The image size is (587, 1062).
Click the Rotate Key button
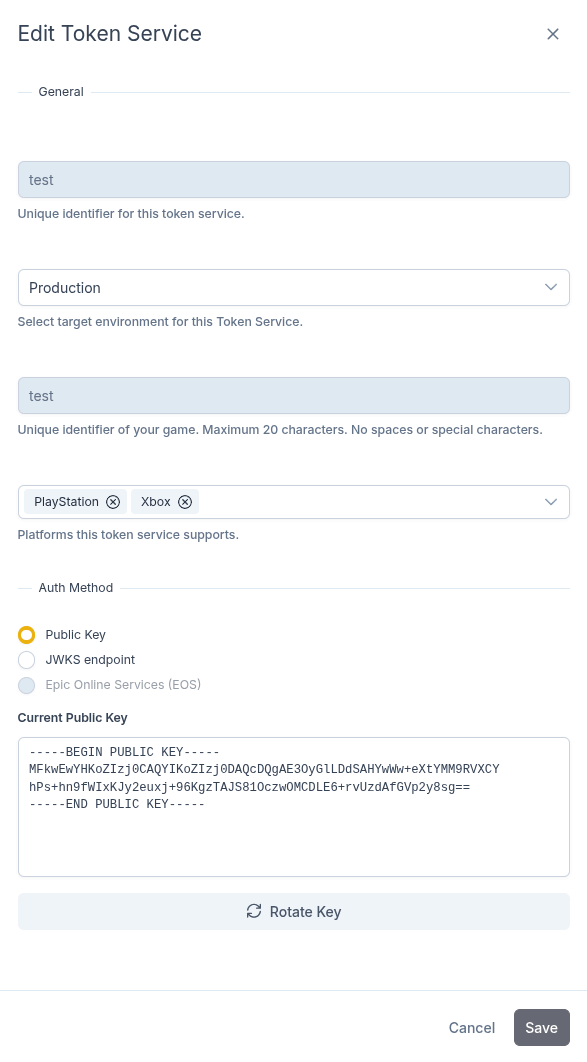pyautogui.click(x=294, y=912)
